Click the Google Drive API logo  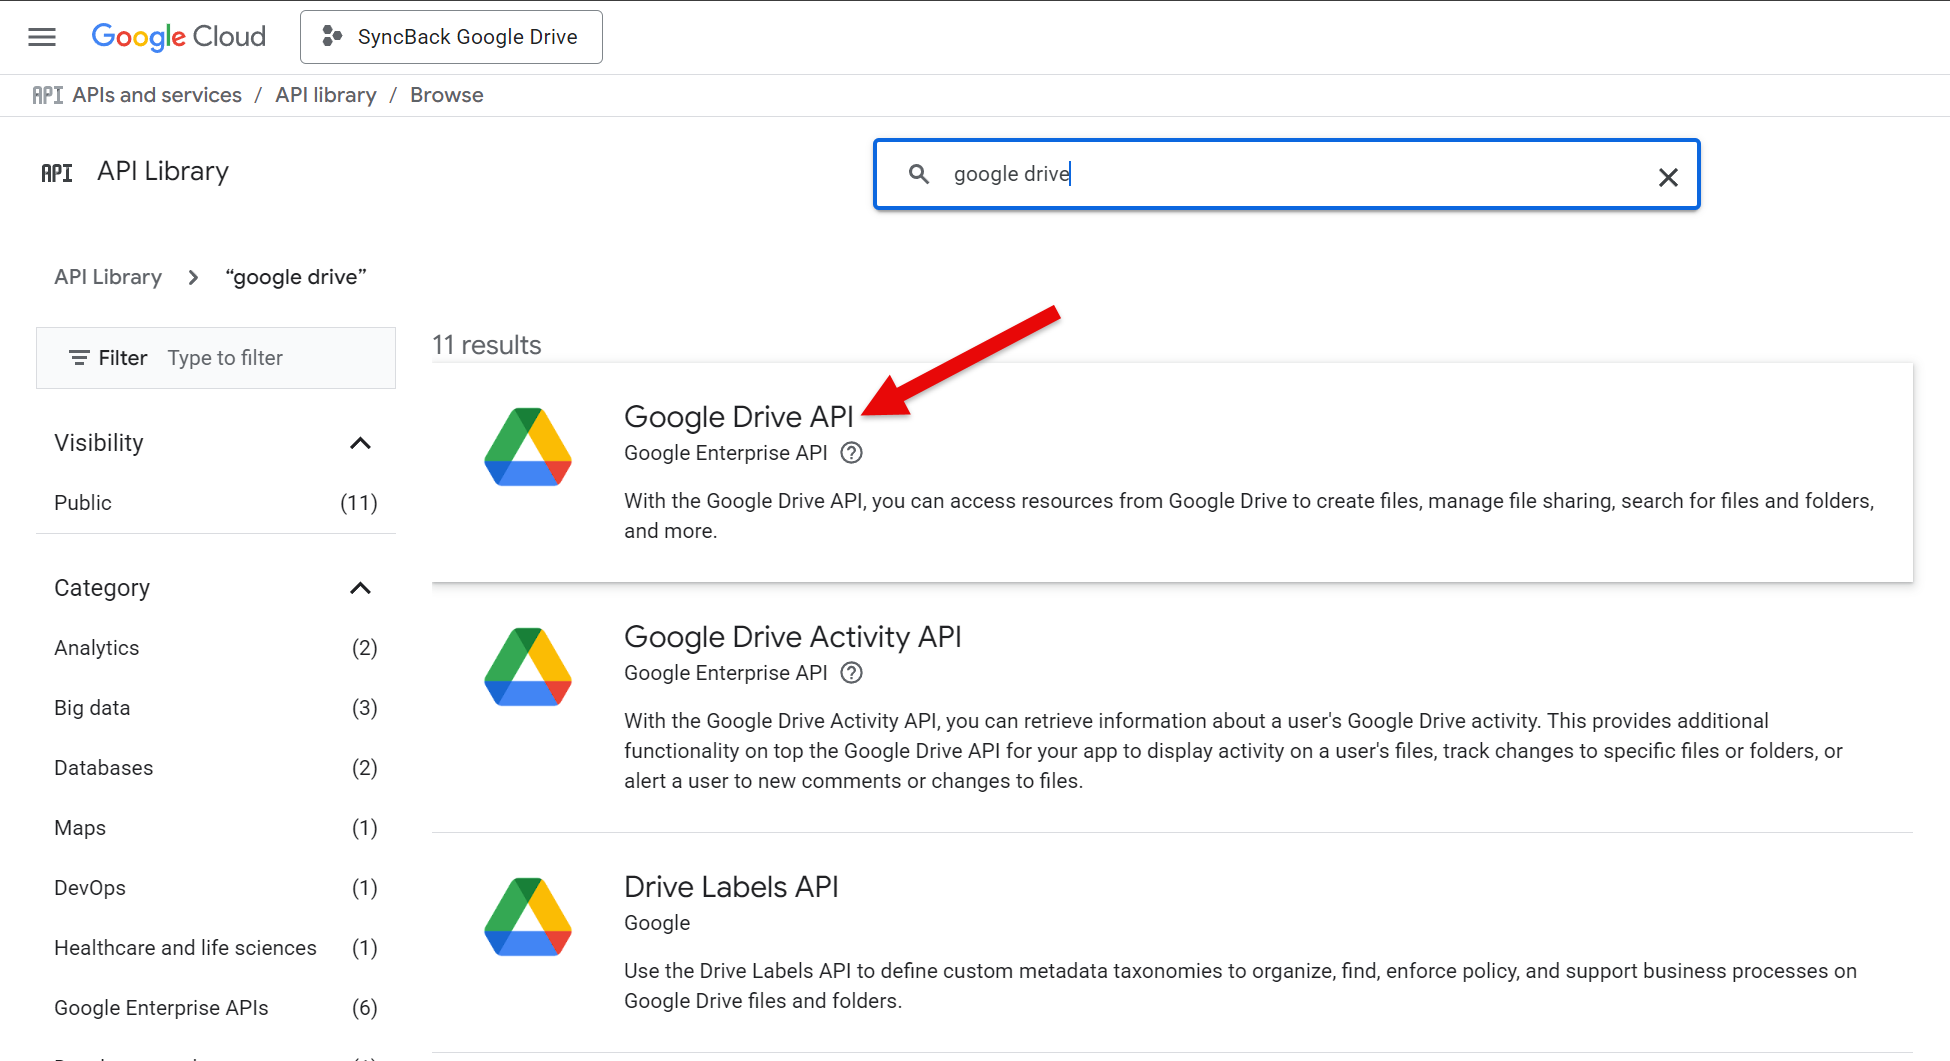528,447
